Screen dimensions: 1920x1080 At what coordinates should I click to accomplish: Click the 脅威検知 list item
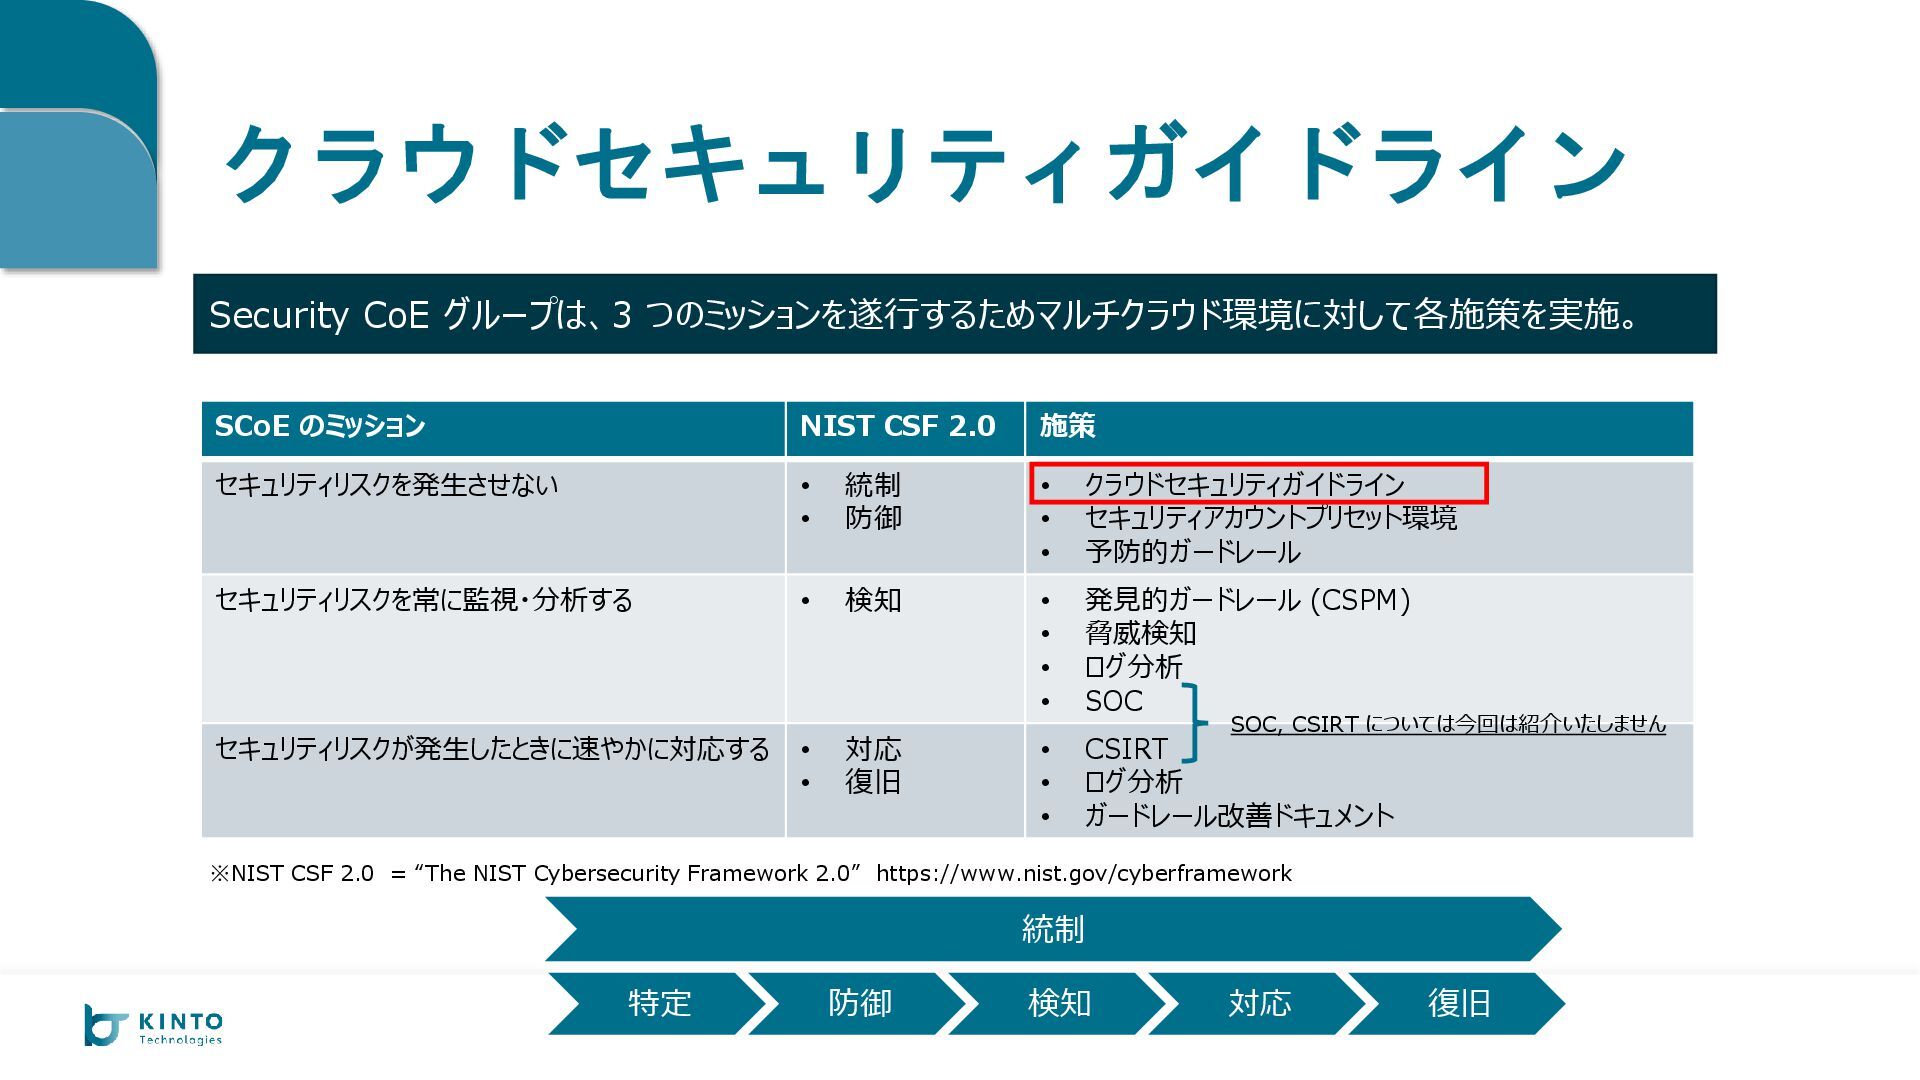(x=1140, y=633)
